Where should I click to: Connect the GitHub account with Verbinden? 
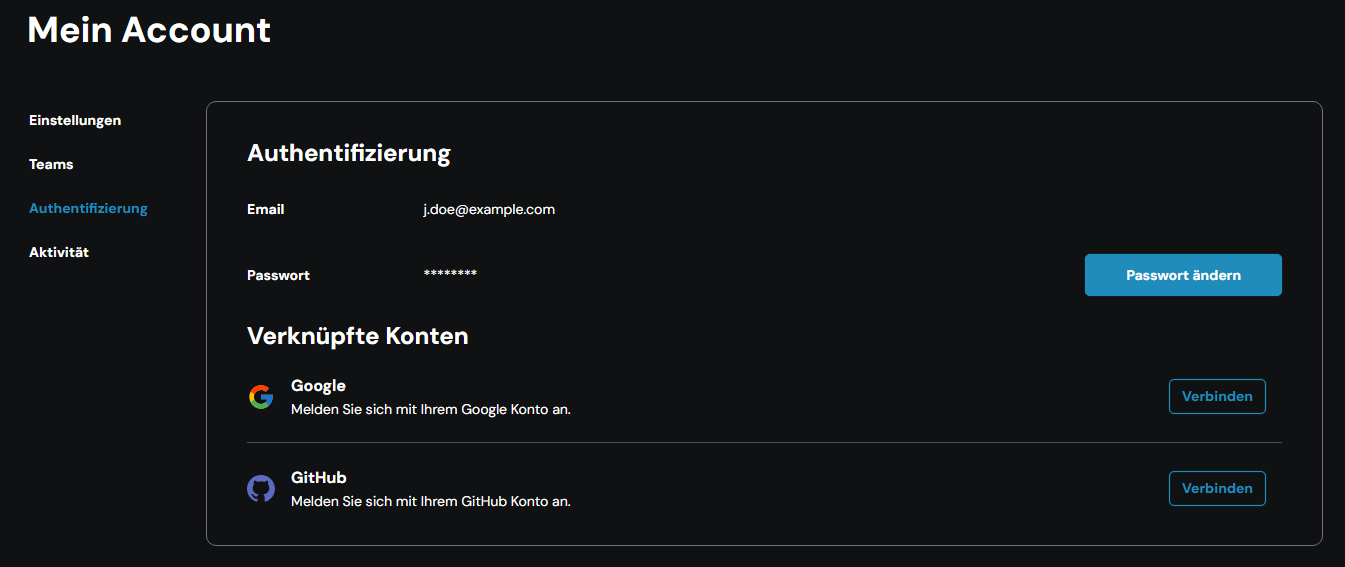(x=1217, y=488)
